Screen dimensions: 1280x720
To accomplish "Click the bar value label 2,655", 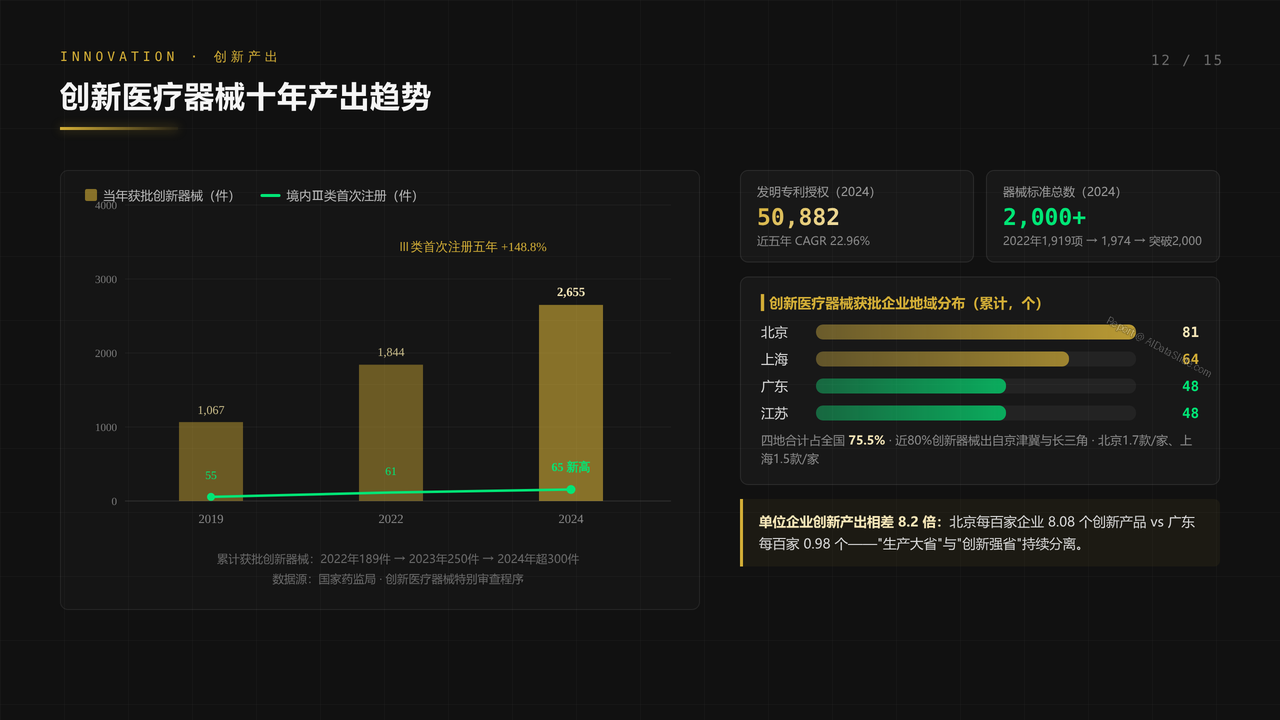I will 571,292.
